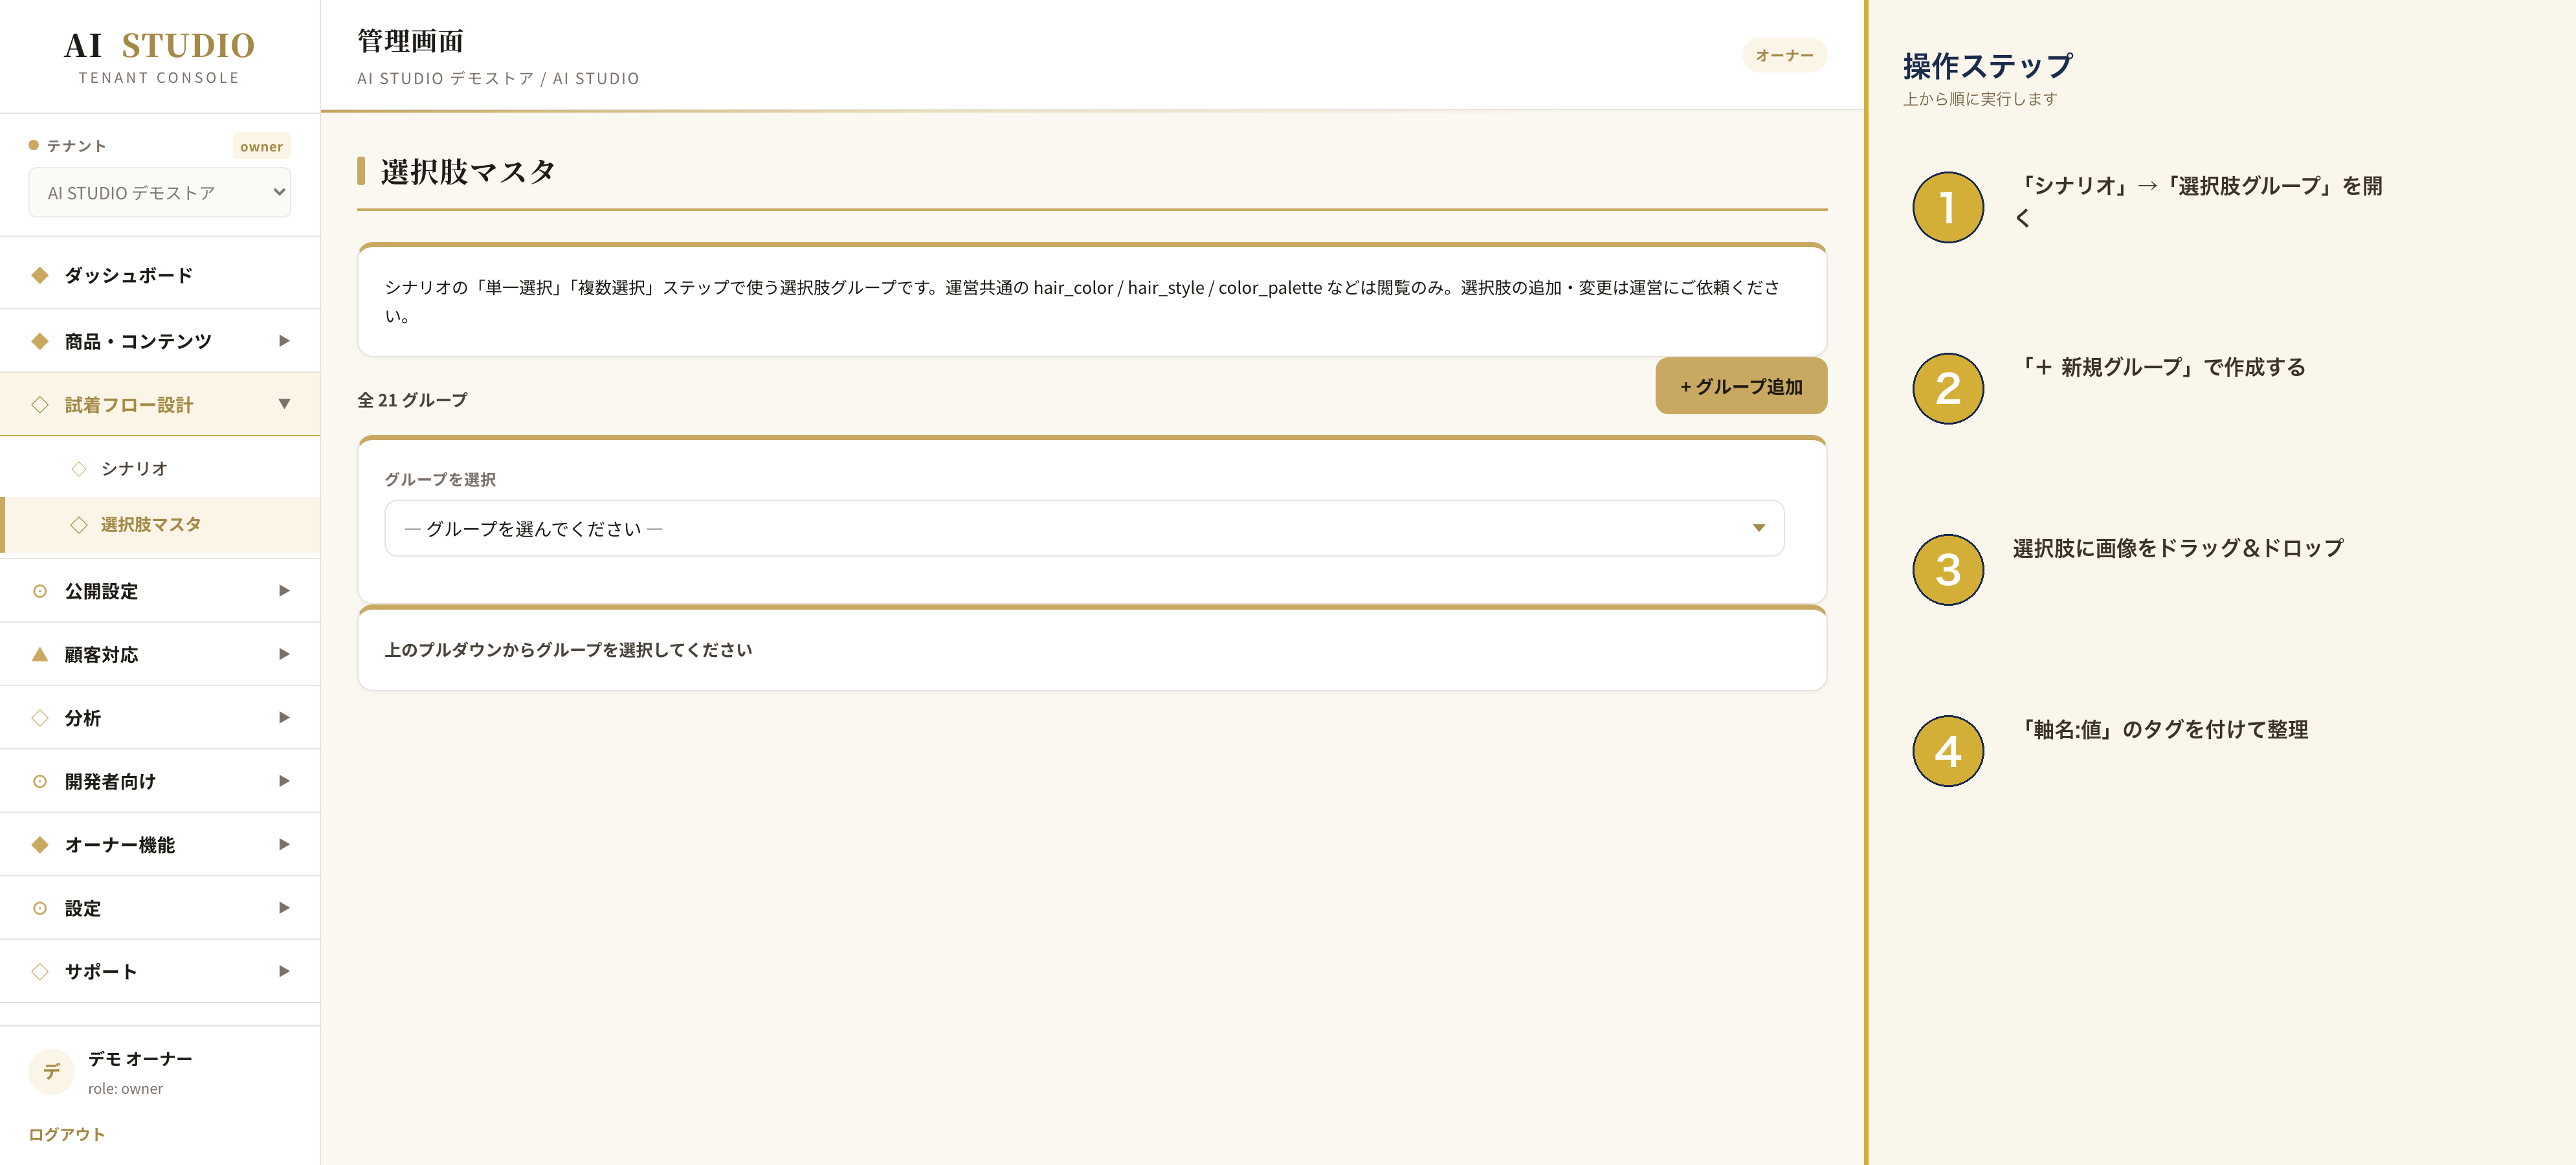Click the small diamond icon beside シナリオ
The image size is (2576, 1165).
click(79, 469)
